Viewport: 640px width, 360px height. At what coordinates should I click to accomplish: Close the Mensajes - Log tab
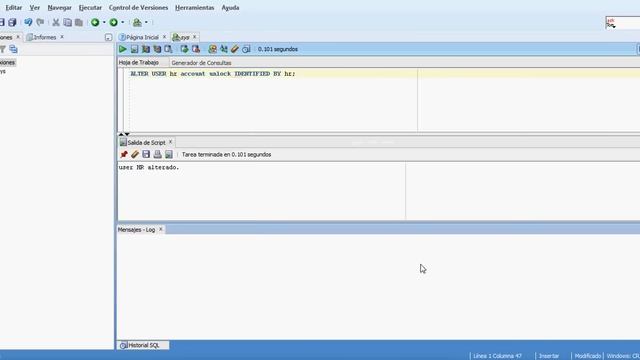pos(160,229)
